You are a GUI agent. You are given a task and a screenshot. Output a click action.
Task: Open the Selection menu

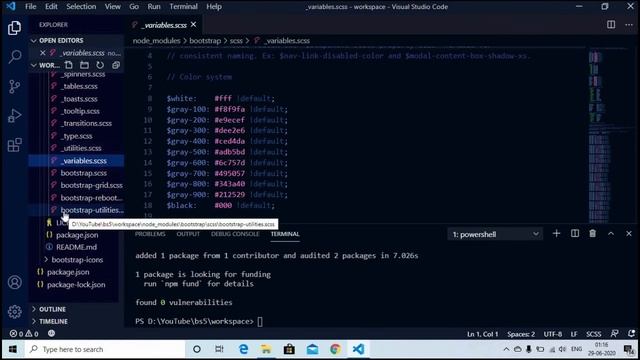[x=81, y=7]
